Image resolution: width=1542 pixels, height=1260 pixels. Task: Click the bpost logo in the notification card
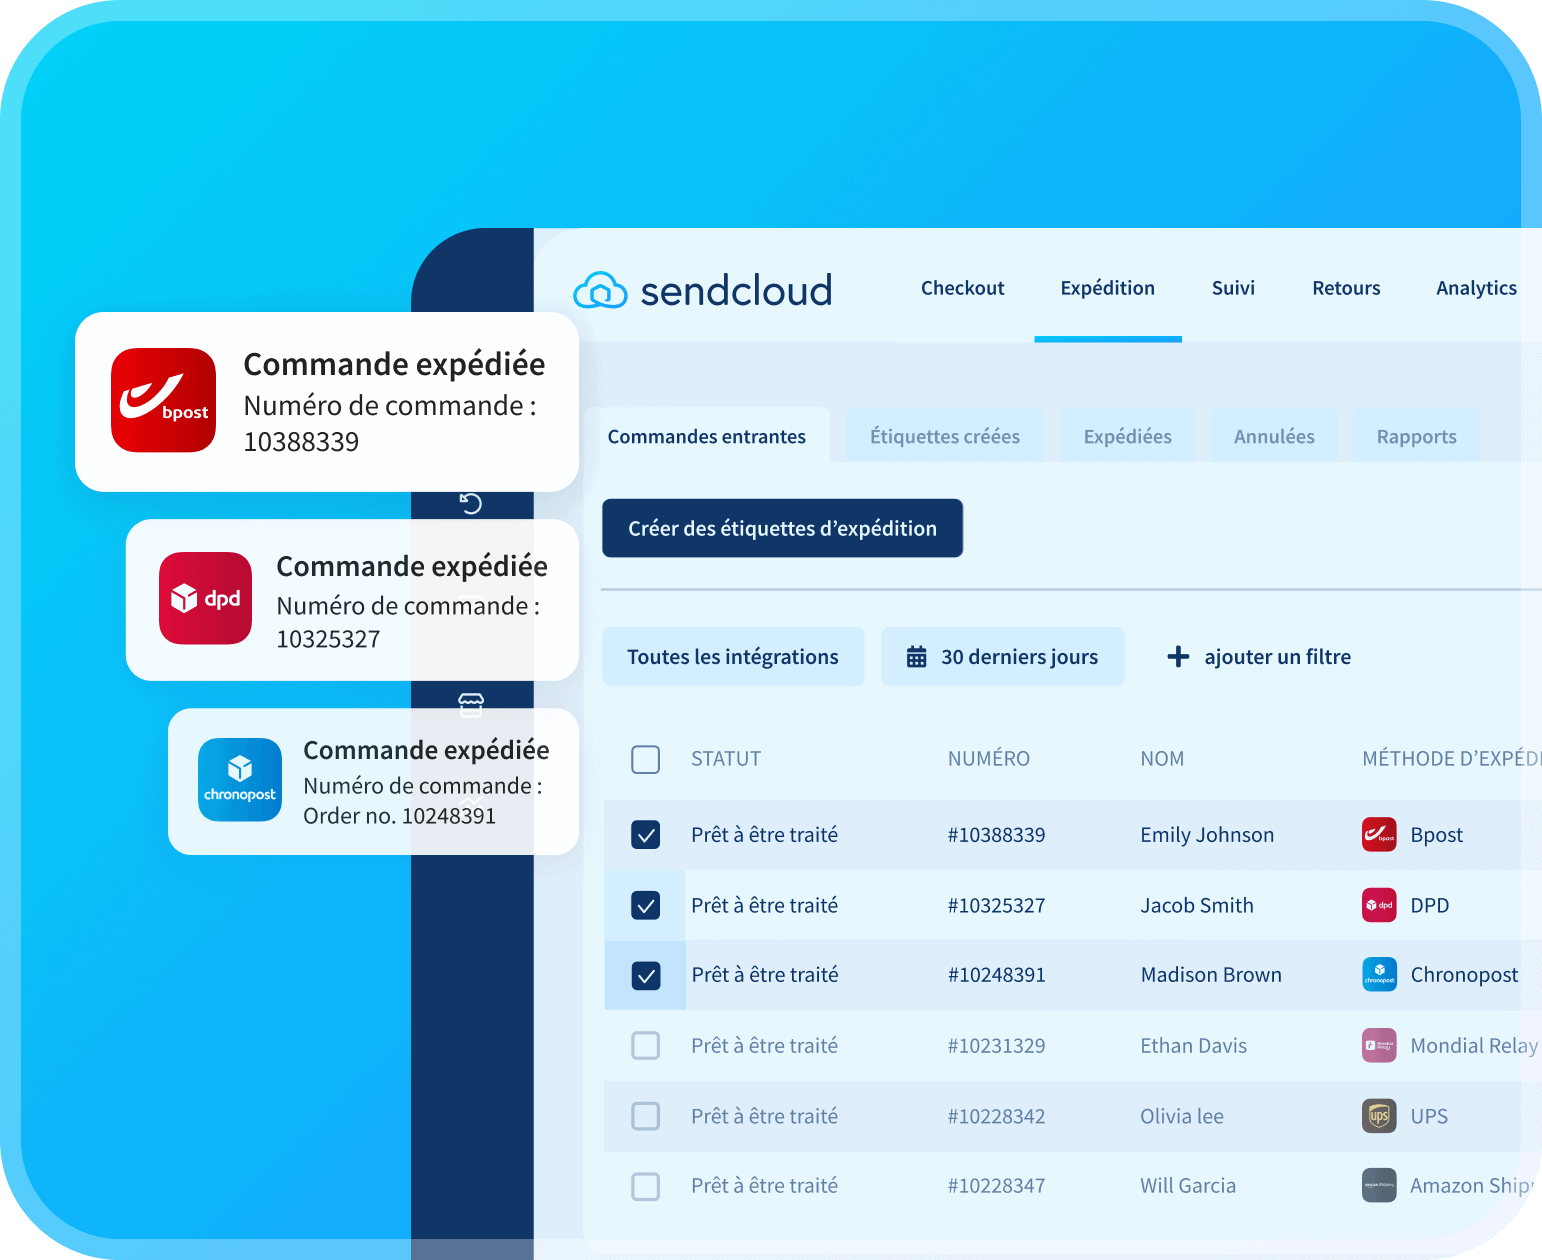click(163, 400)
